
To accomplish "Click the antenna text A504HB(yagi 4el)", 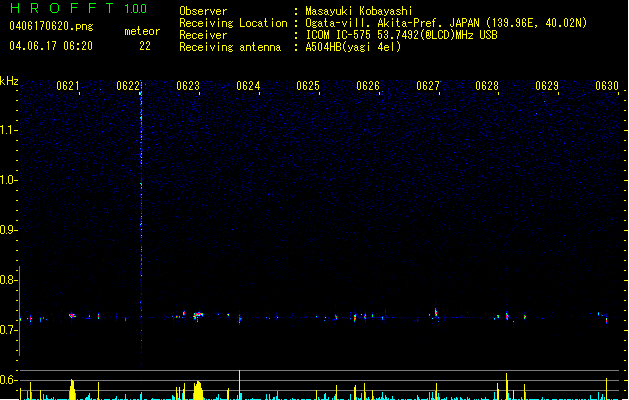I will click(353, 47).
